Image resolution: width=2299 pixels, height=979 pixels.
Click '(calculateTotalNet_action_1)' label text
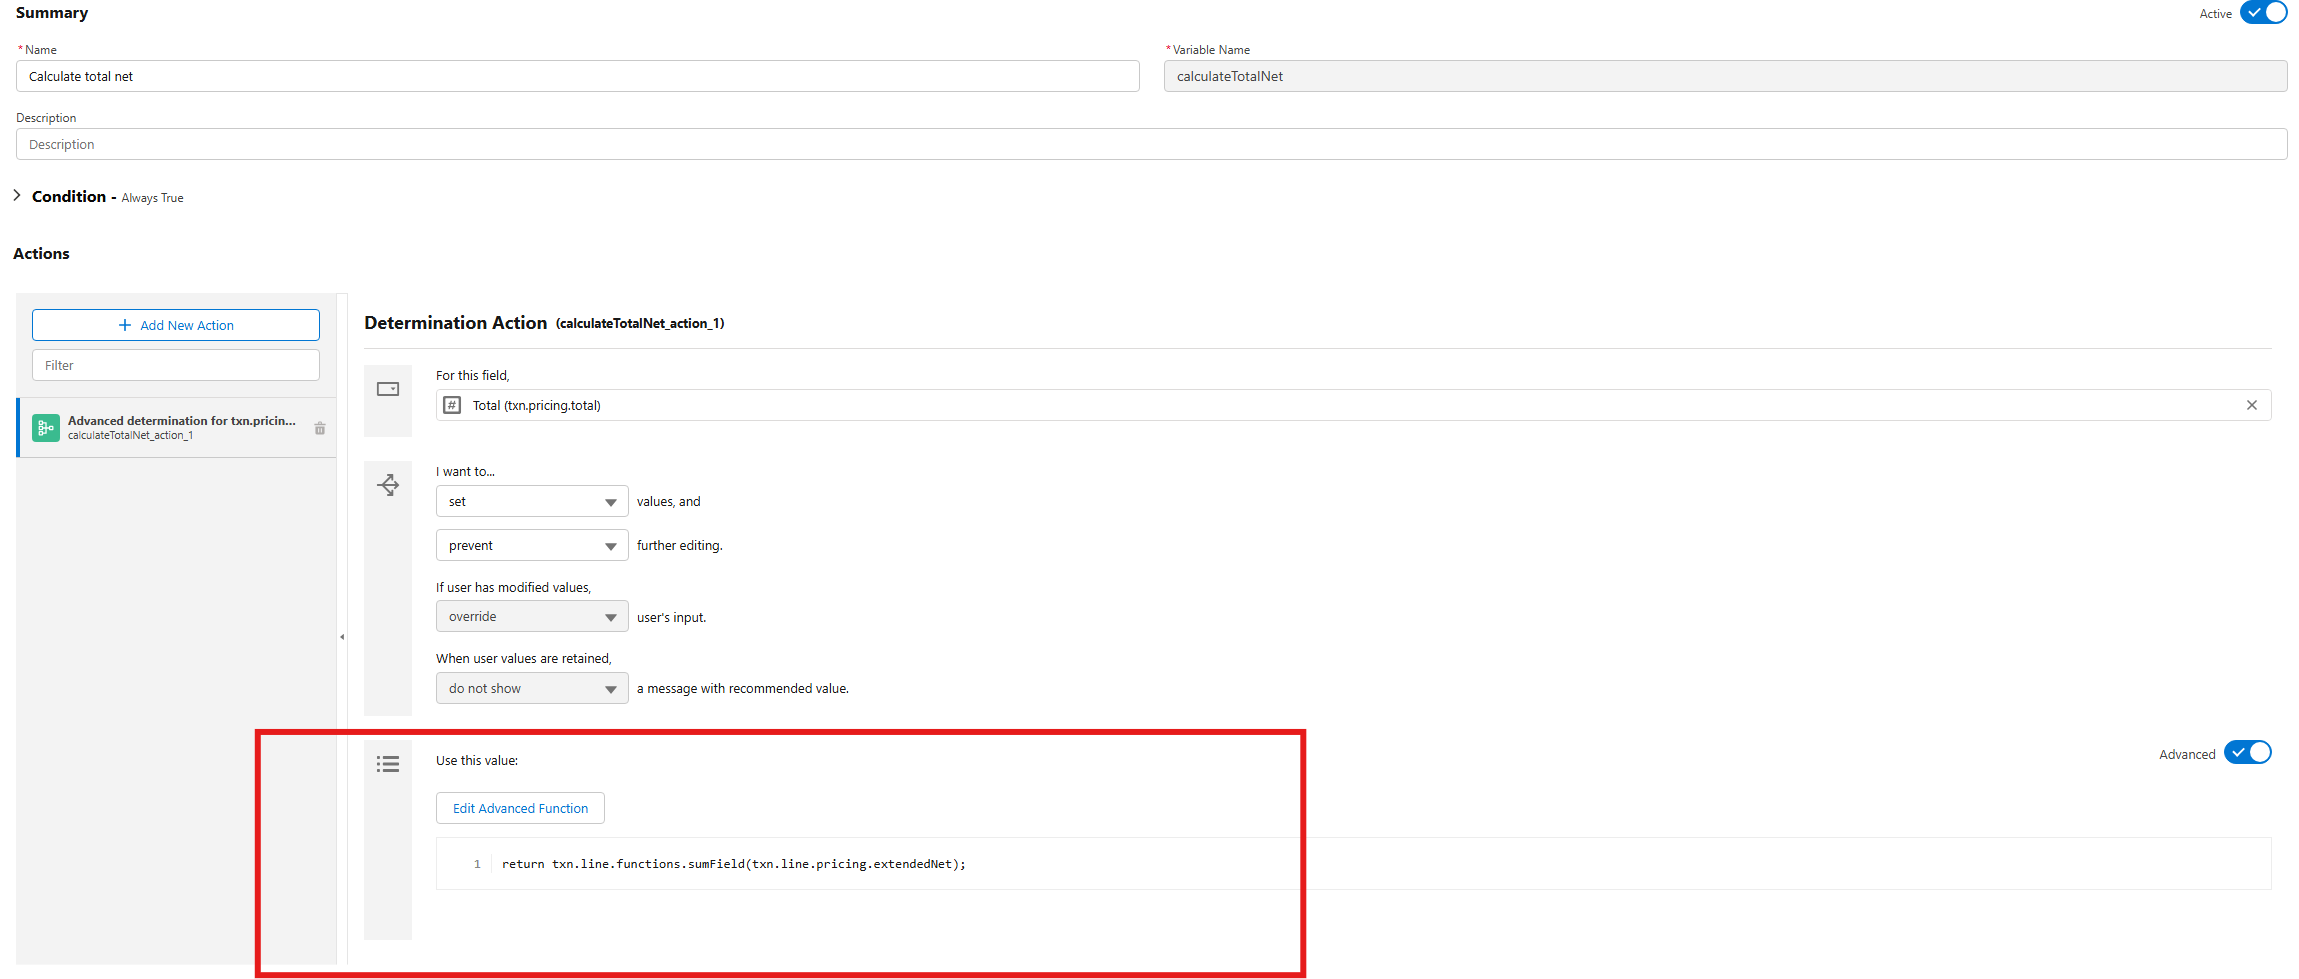point(640,323)
